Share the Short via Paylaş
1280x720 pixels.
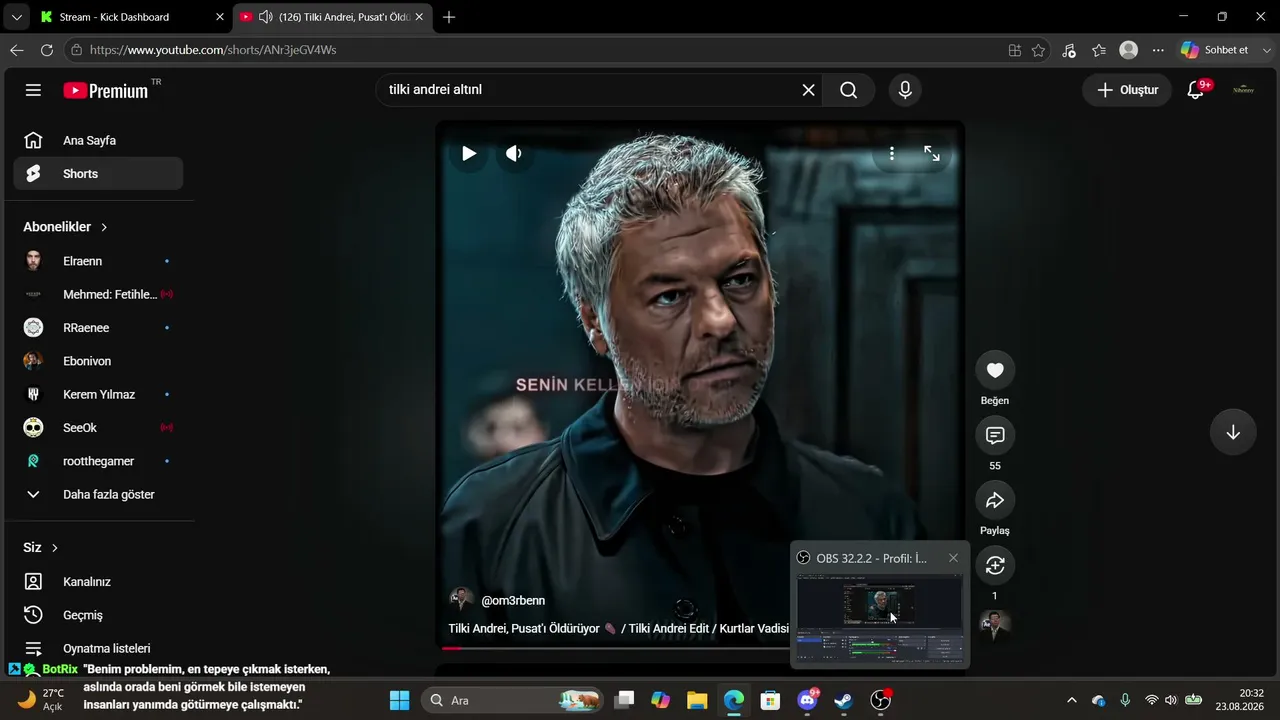click(x=995, y=500)
